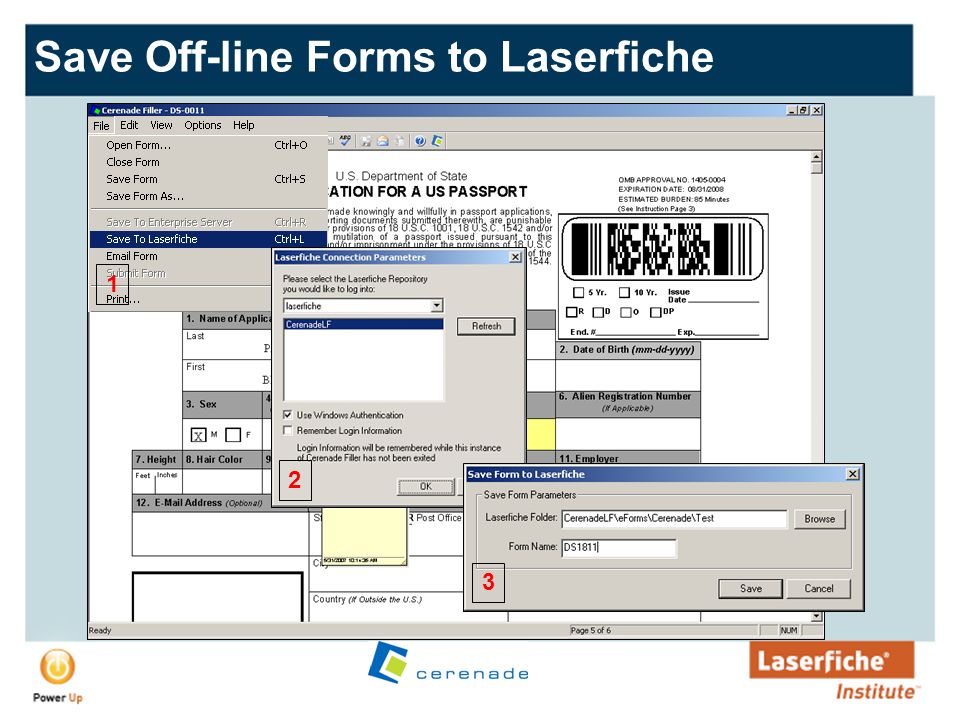
Task: Open the Help menu
Action: tap(244, 125)
